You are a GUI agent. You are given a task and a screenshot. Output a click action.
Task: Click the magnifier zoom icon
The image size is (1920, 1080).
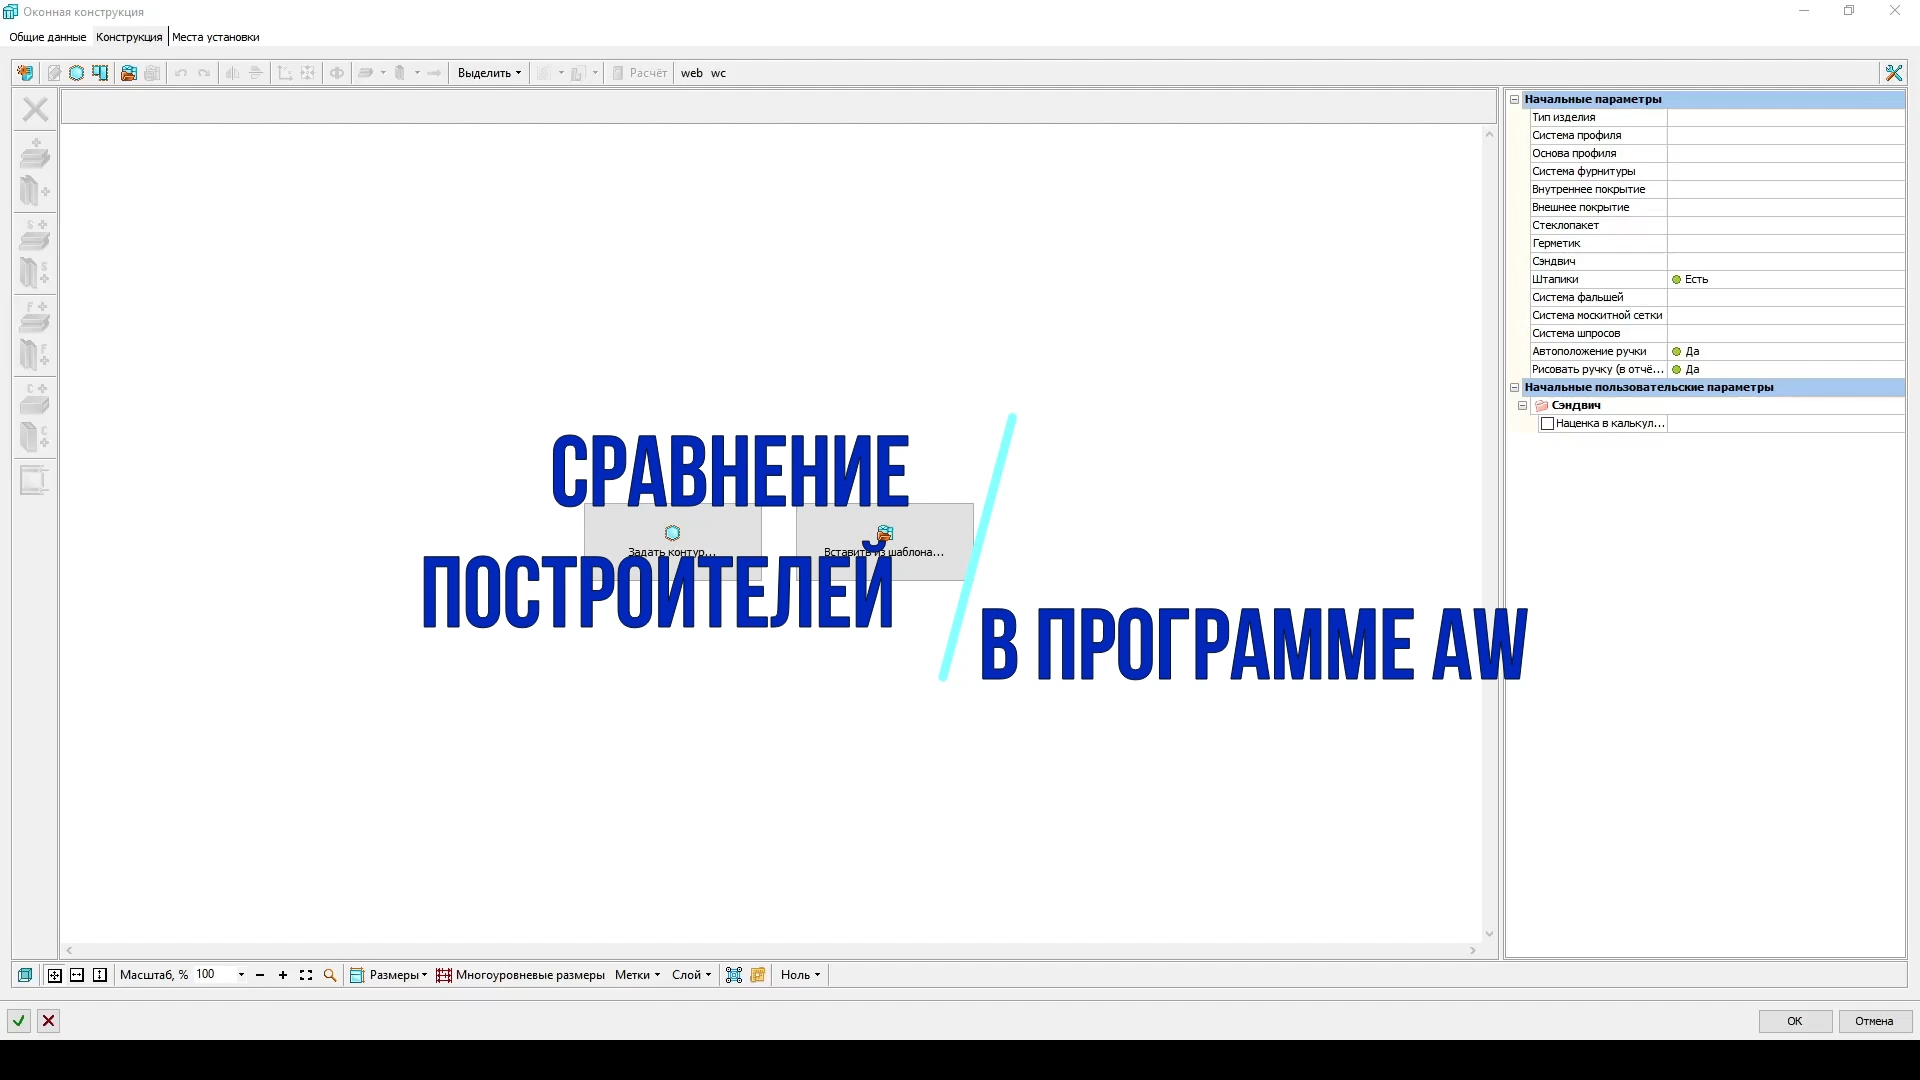330,975
